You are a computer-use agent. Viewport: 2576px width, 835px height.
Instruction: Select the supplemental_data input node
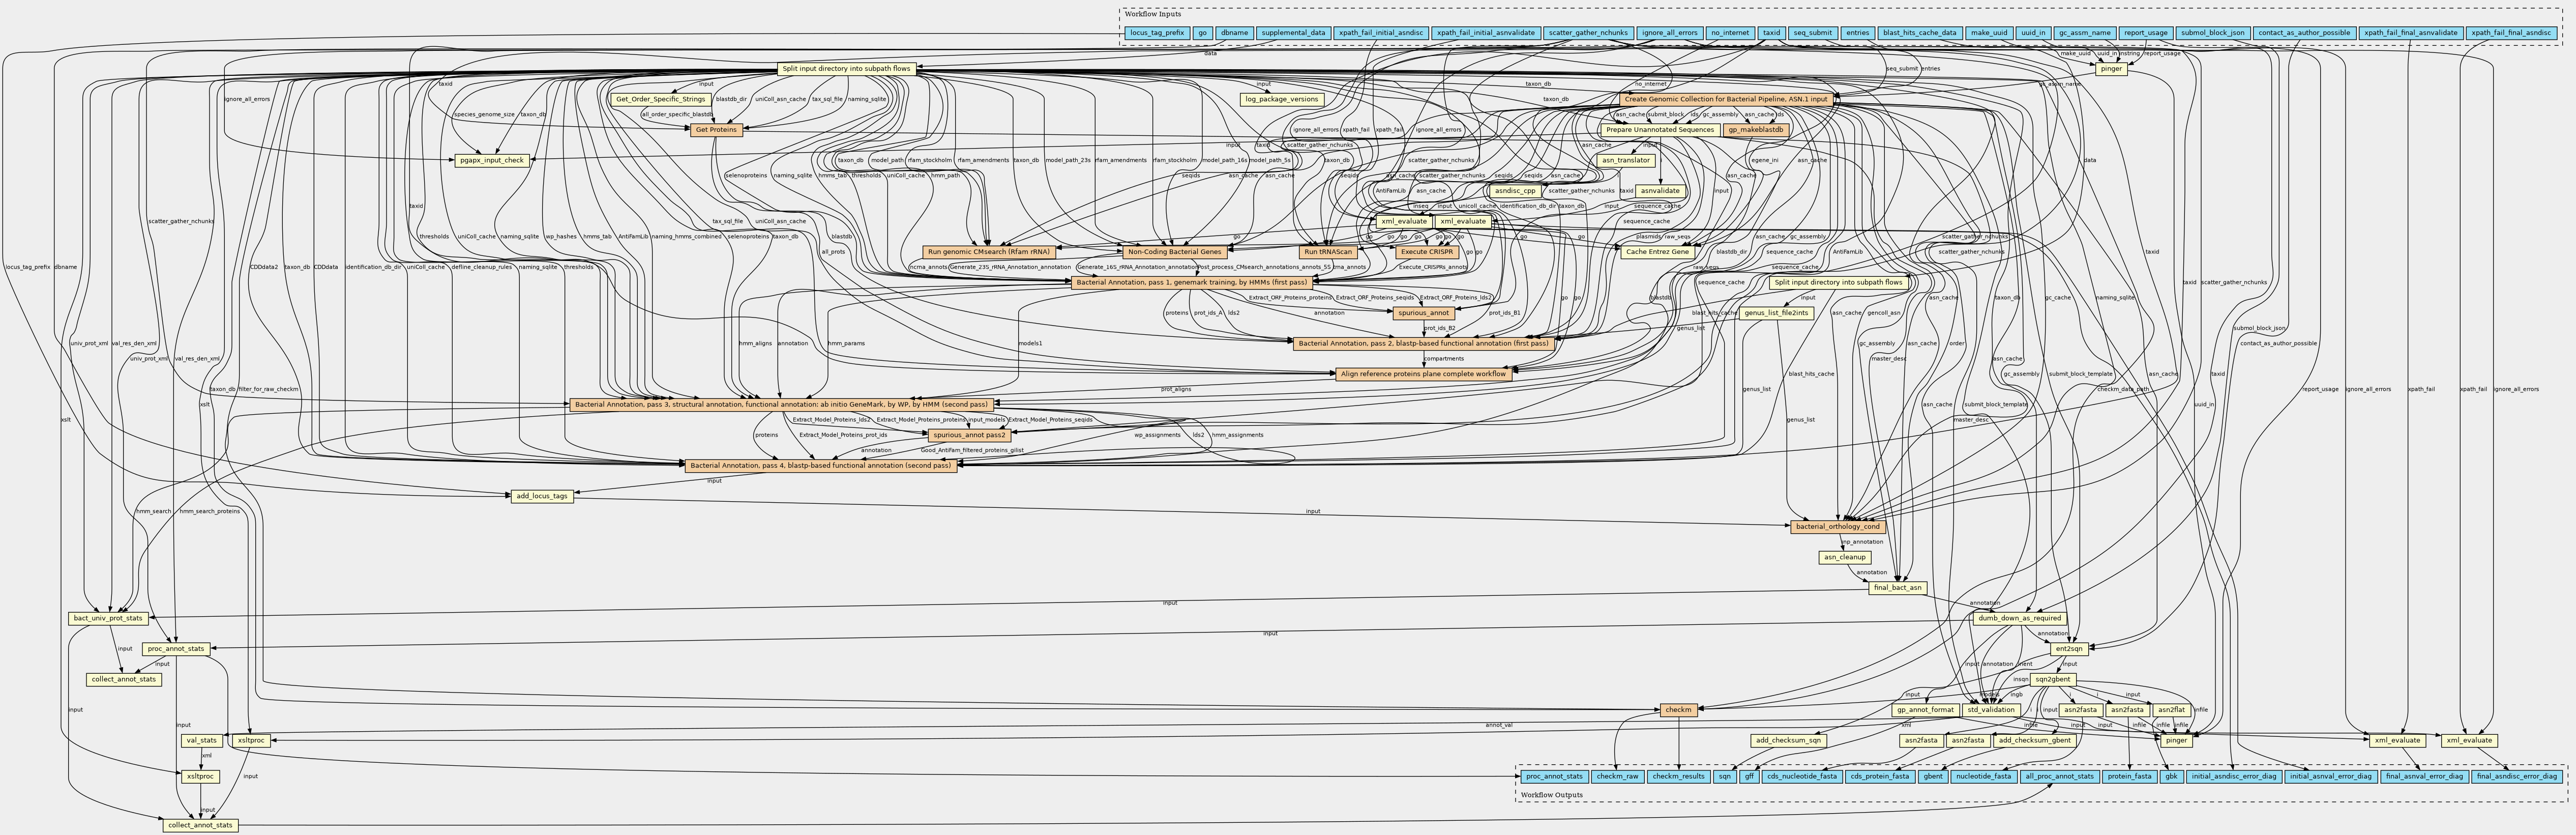(1293, 33)
